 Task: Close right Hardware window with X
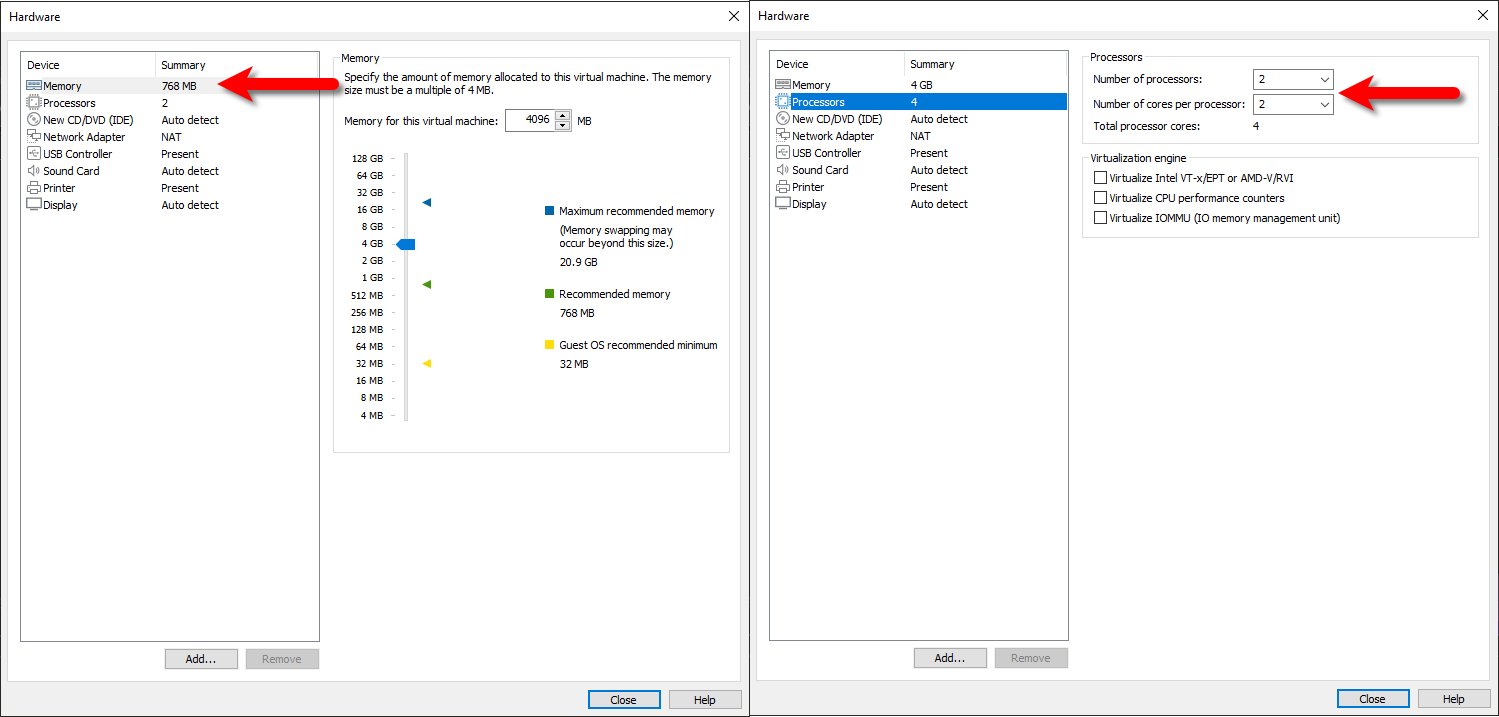[1483, 15]
